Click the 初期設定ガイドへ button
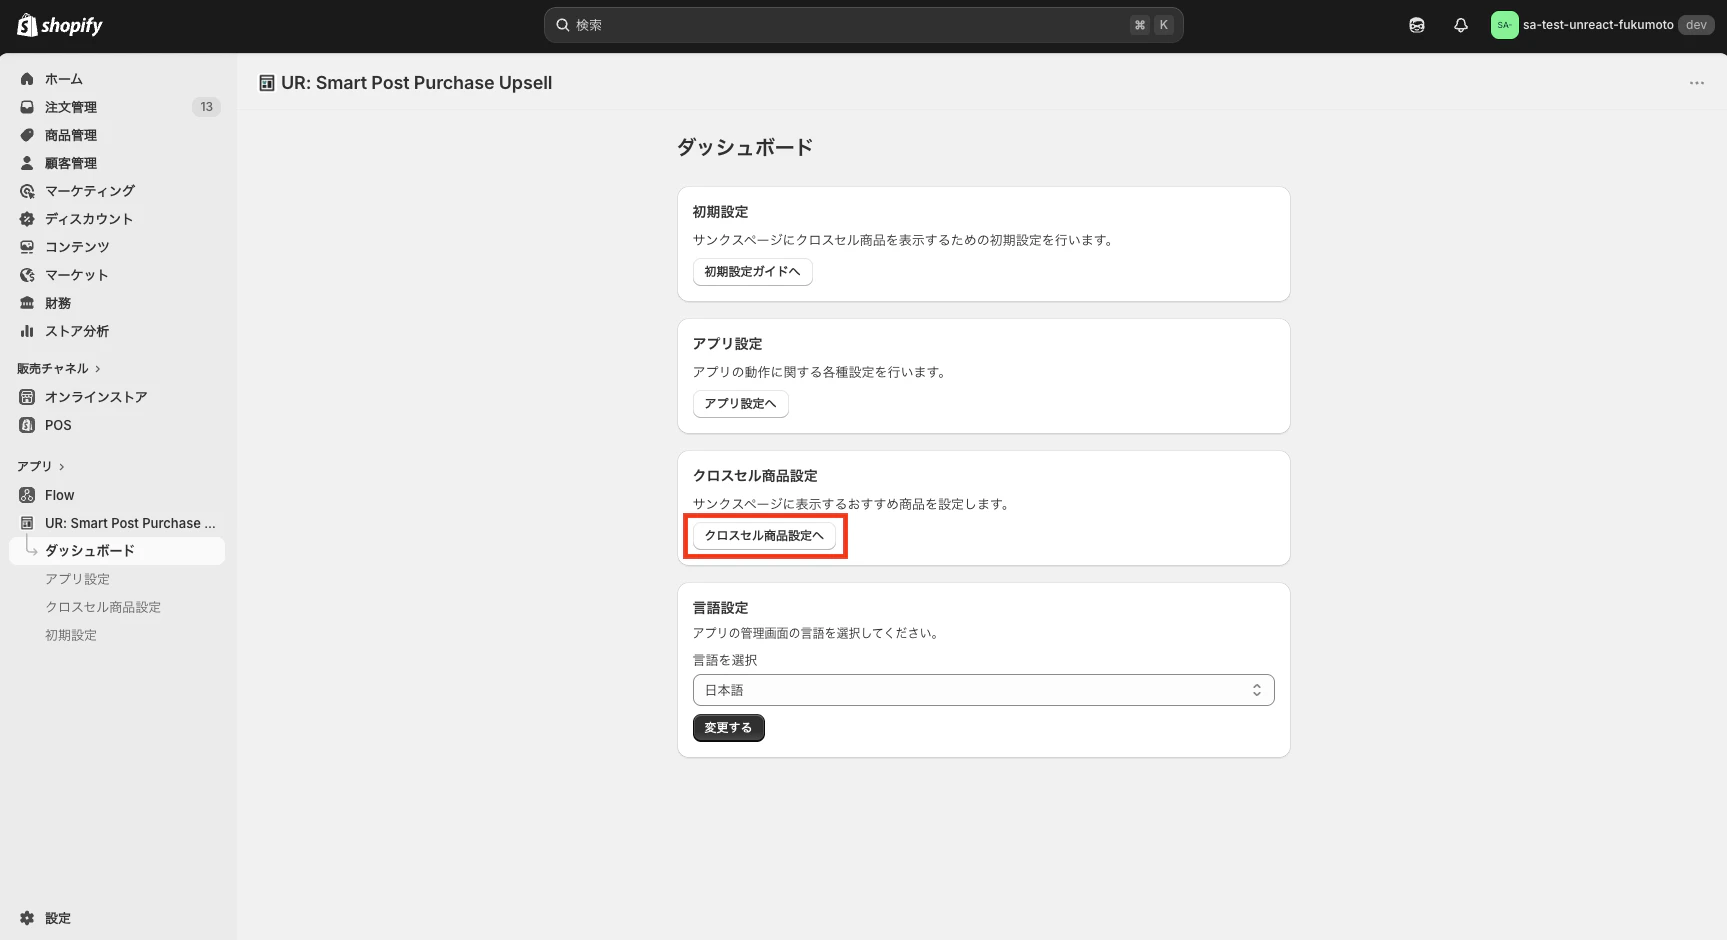Viewport: 1727px width, 940px height. (x=752, y=272)
